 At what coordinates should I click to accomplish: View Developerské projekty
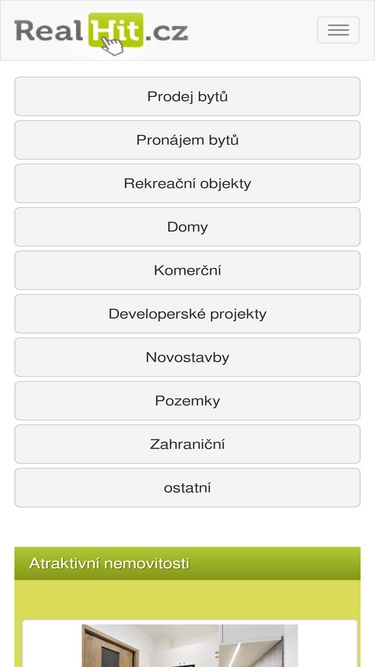[x=188, y=314]
